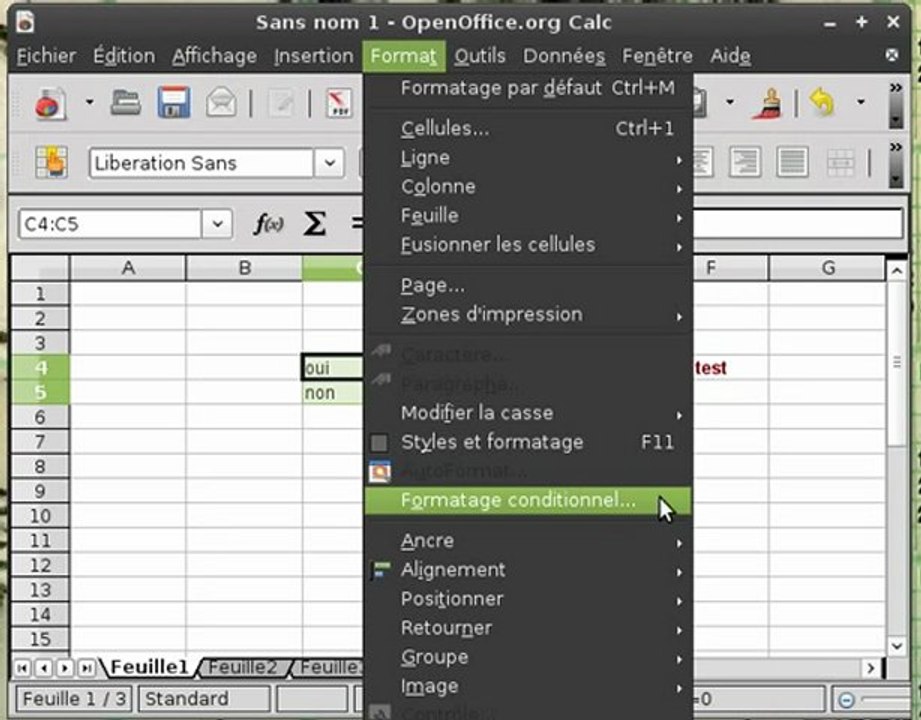Click vertical scrollbar down arrow
921x720 pixels.
pos(896,647)
